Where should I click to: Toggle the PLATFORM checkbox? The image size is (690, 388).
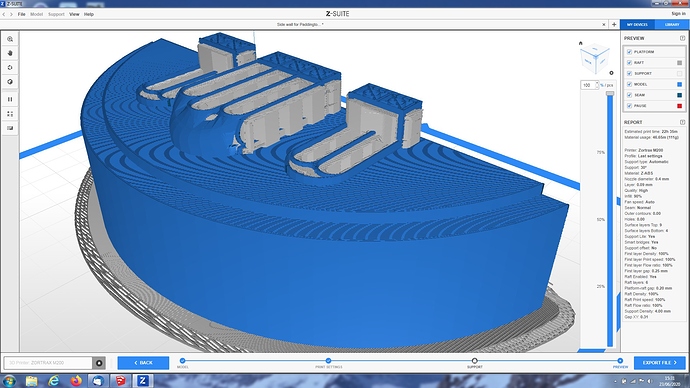[629, 52]
